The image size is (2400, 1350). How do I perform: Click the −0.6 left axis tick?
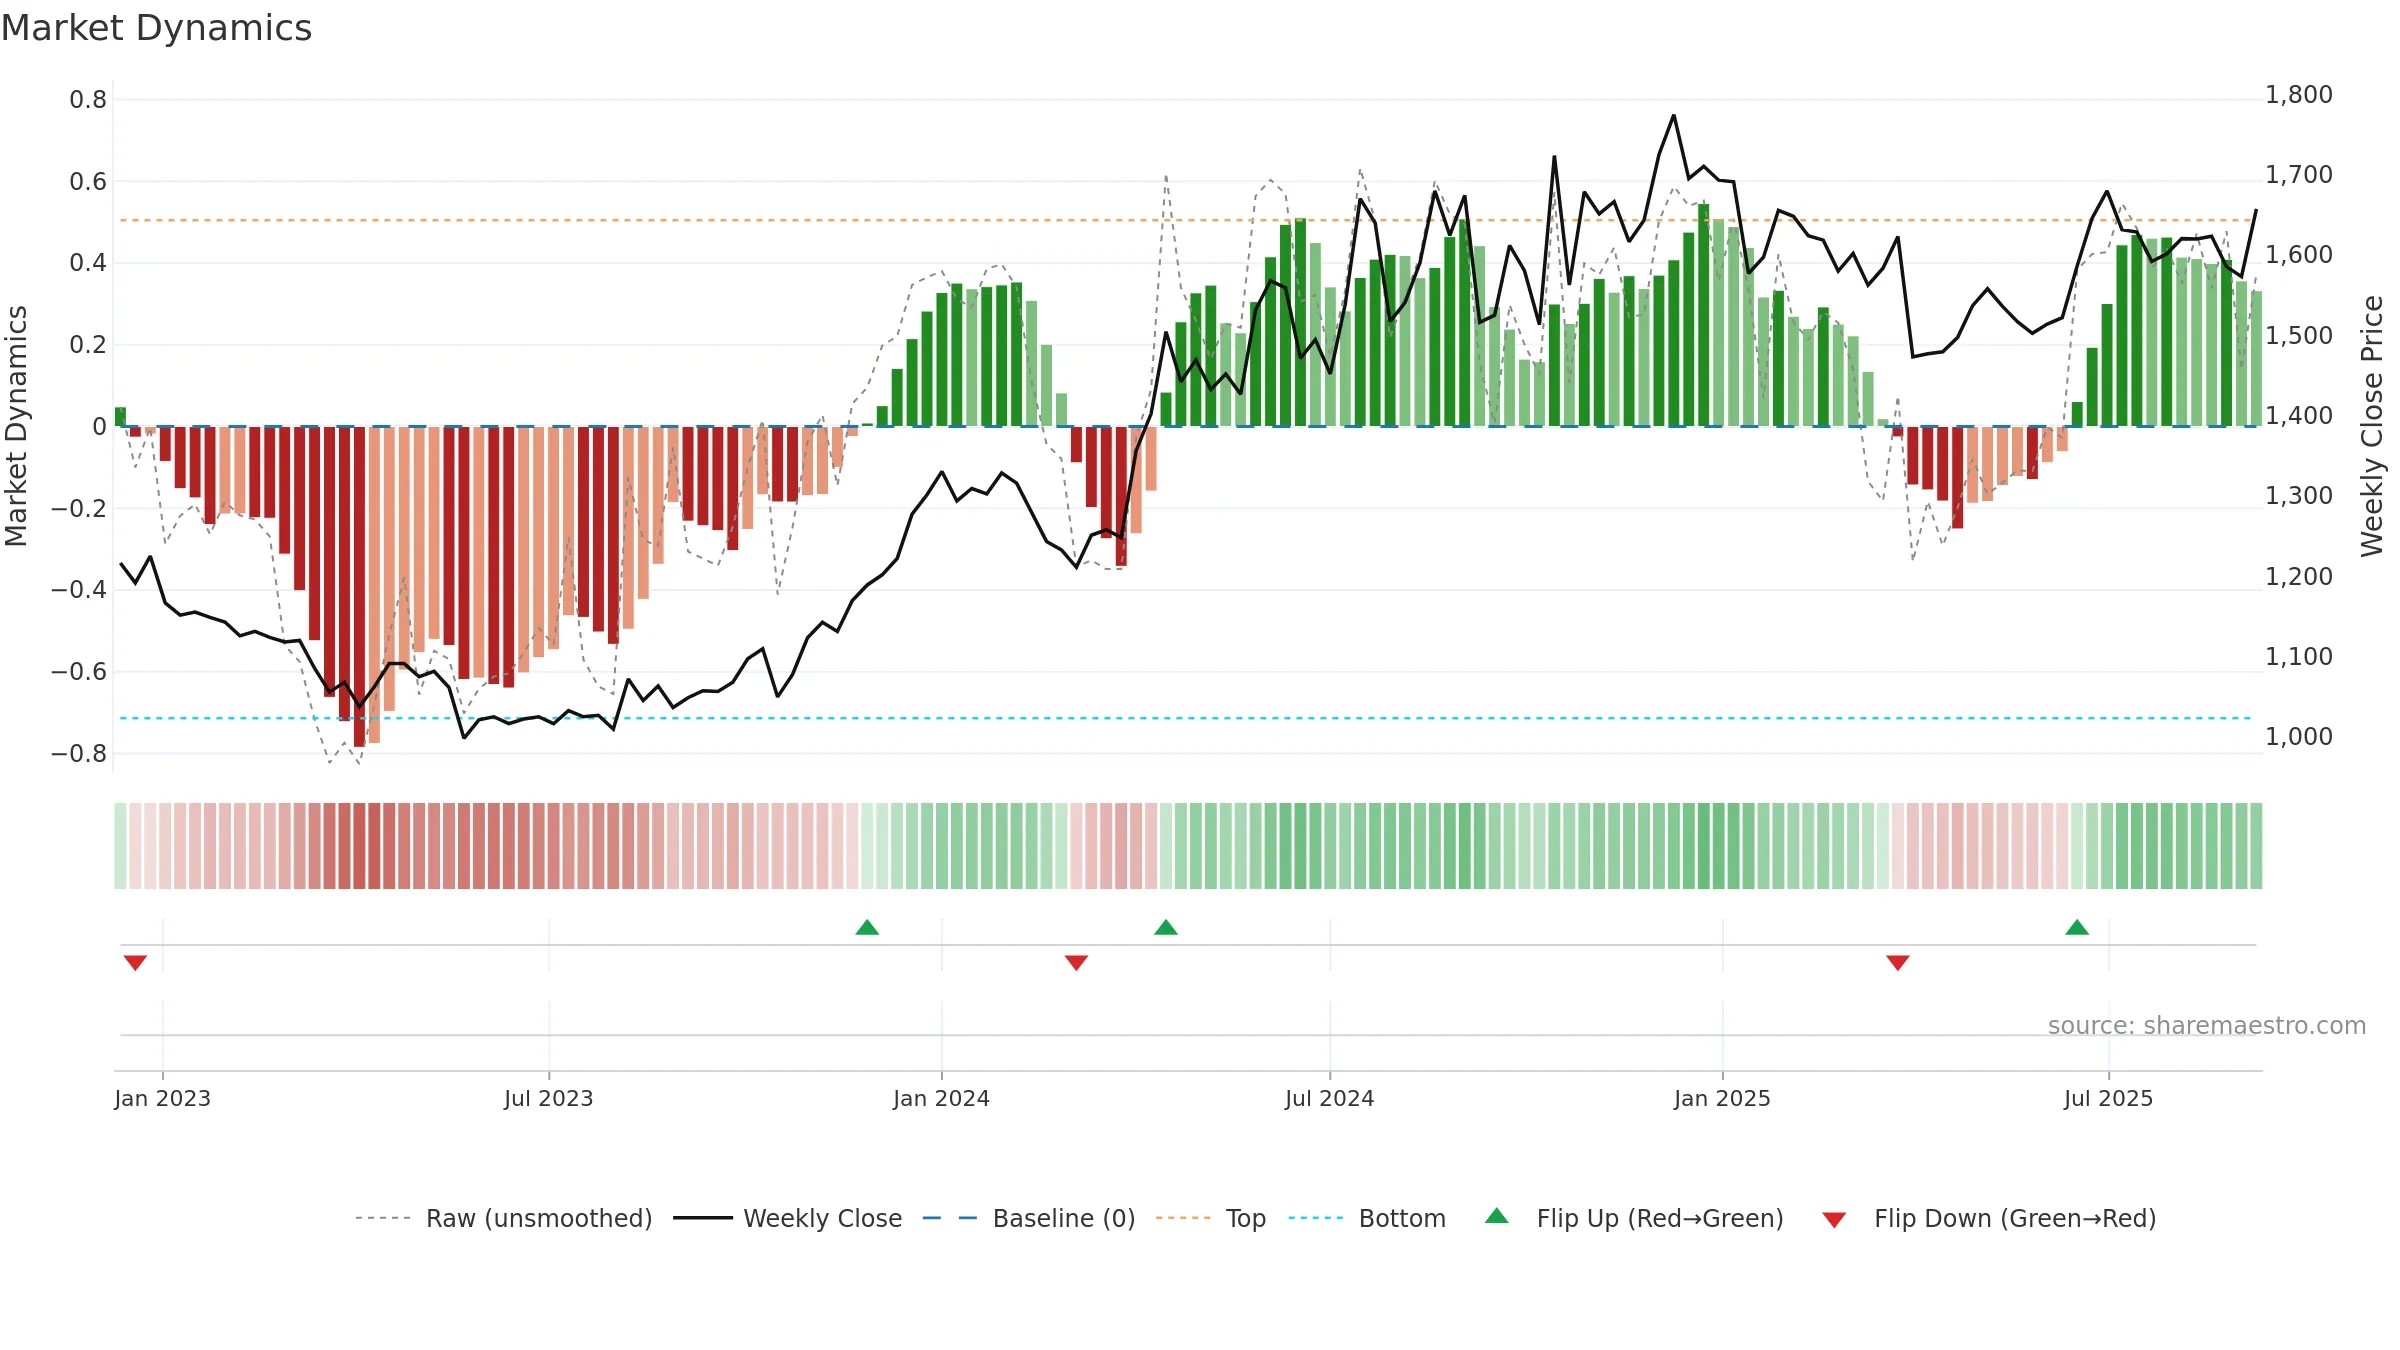[x=79, y=672]
